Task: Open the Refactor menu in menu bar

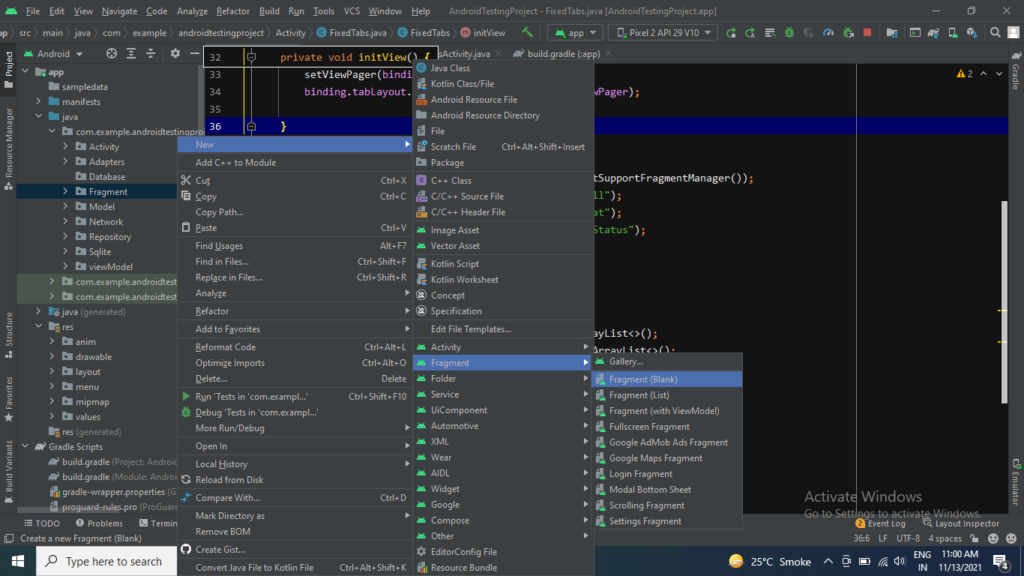Action: tap(233, 11)
